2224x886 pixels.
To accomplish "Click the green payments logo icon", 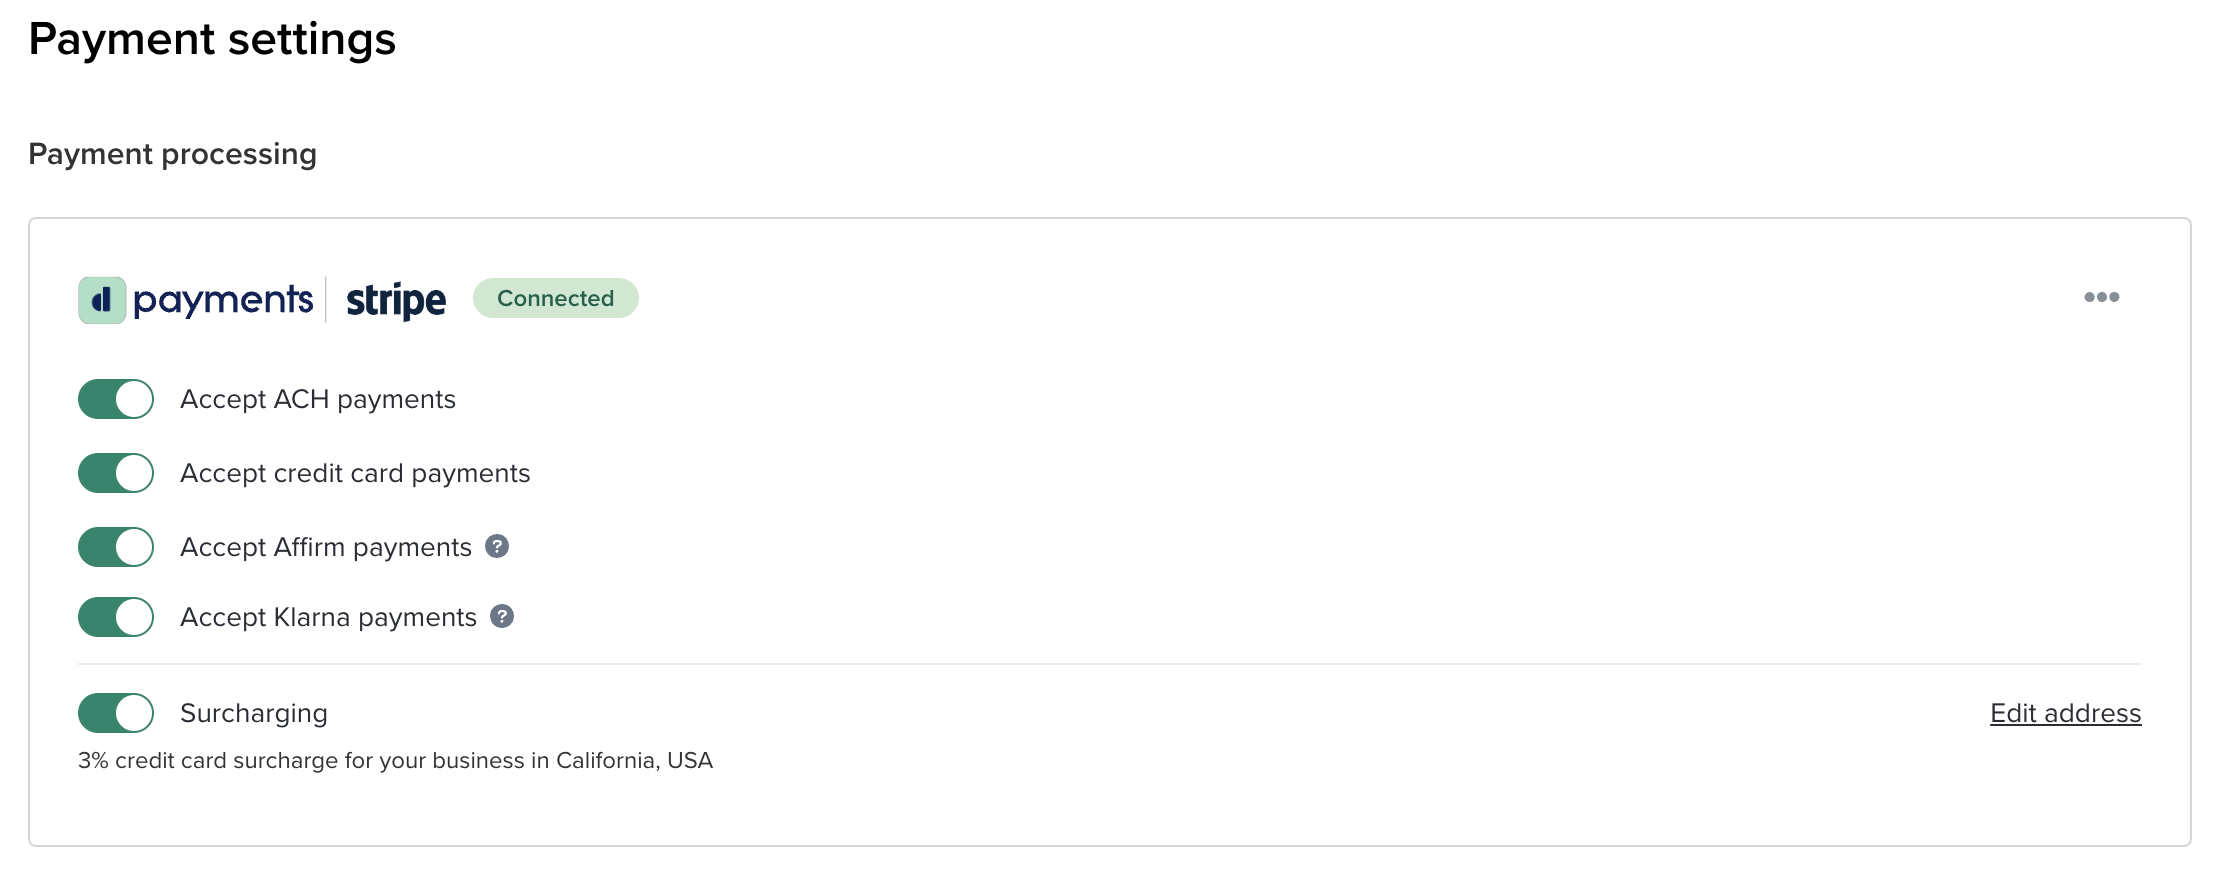I will 102,300.
